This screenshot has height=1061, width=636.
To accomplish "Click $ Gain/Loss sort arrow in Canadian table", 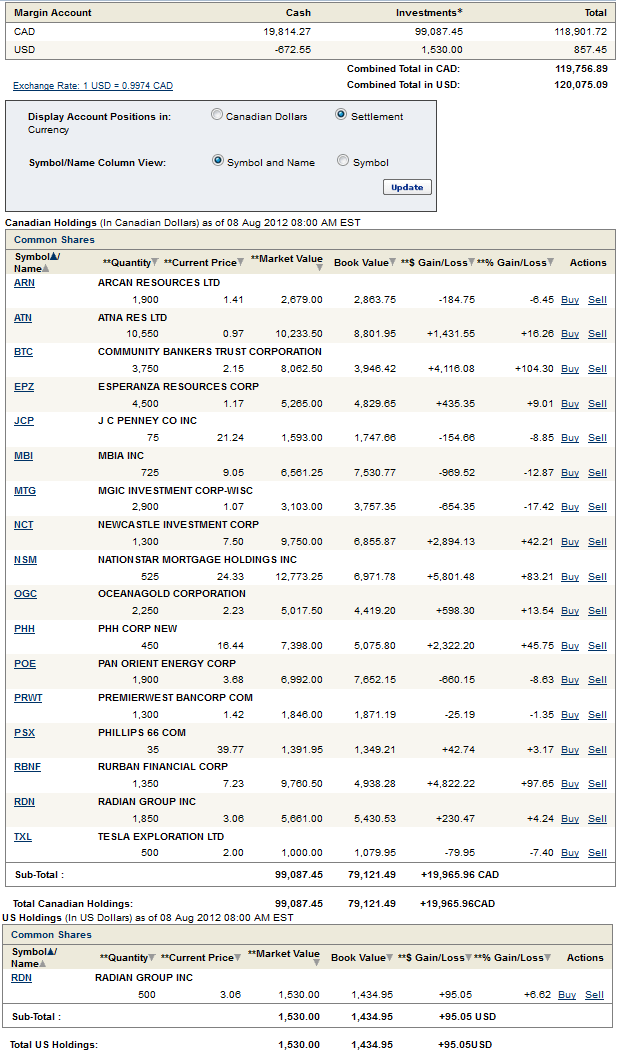I will click(x=471, y=263).
